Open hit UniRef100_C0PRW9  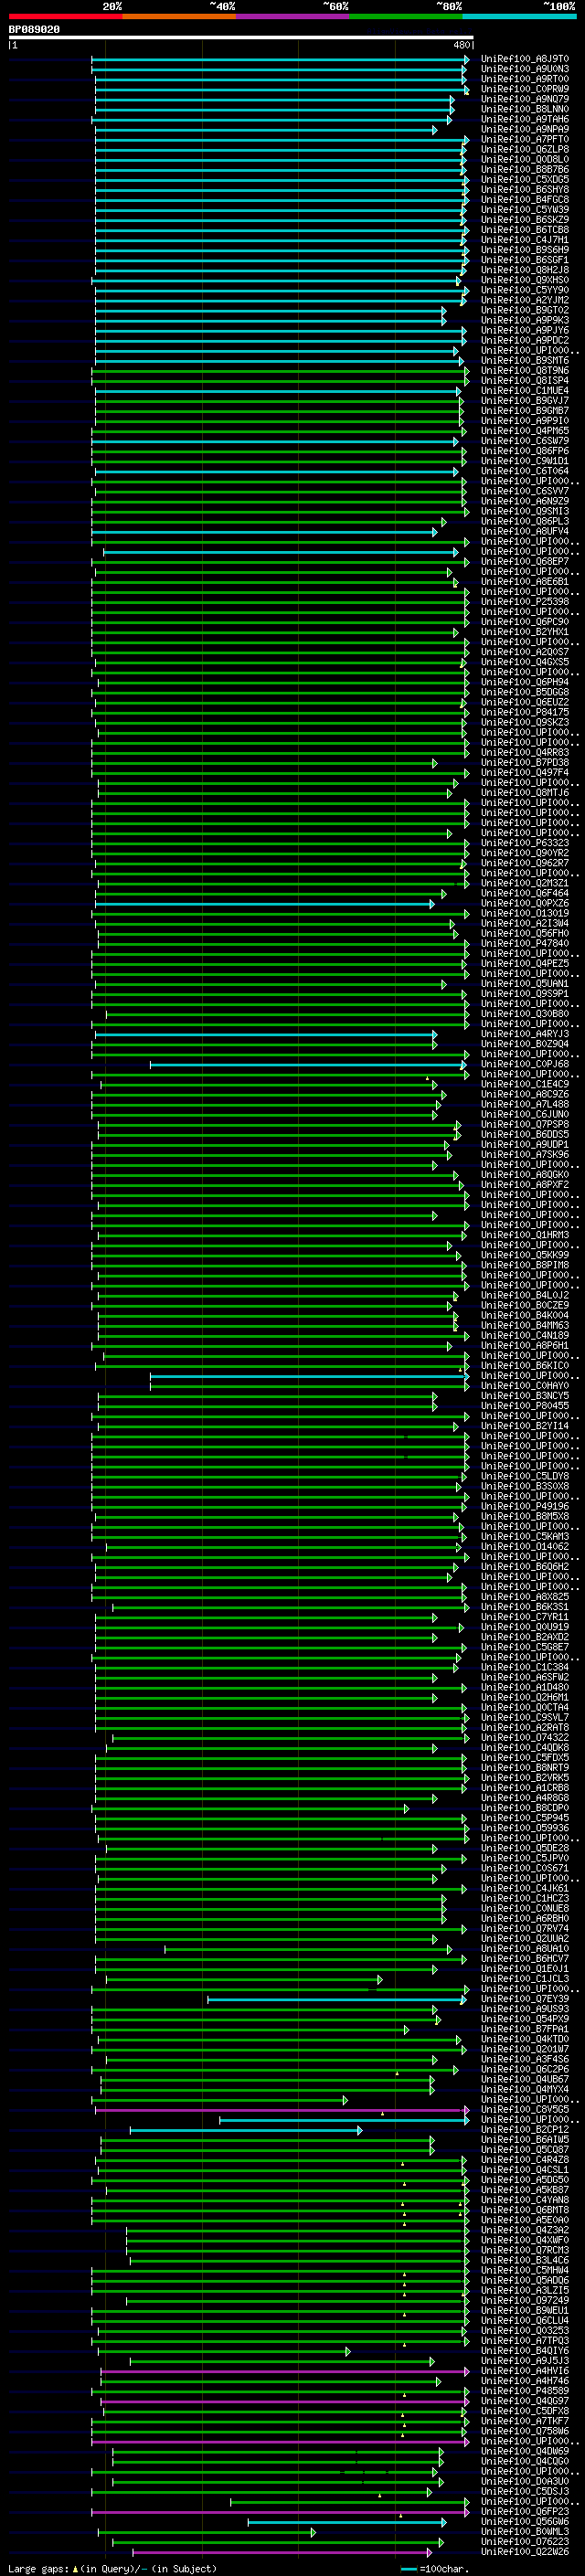[x=525, y=89]
